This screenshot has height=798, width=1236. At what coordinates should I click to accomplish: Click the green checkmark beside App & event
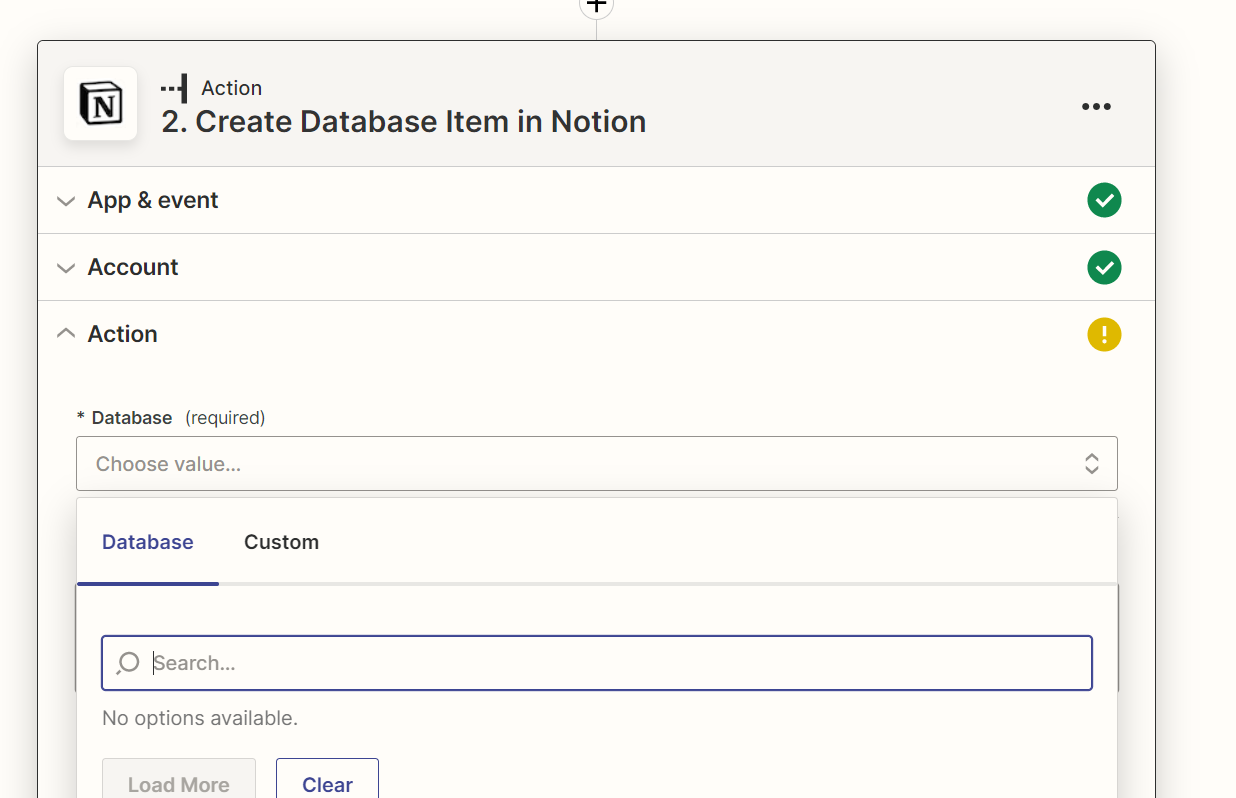[1104, 200]
